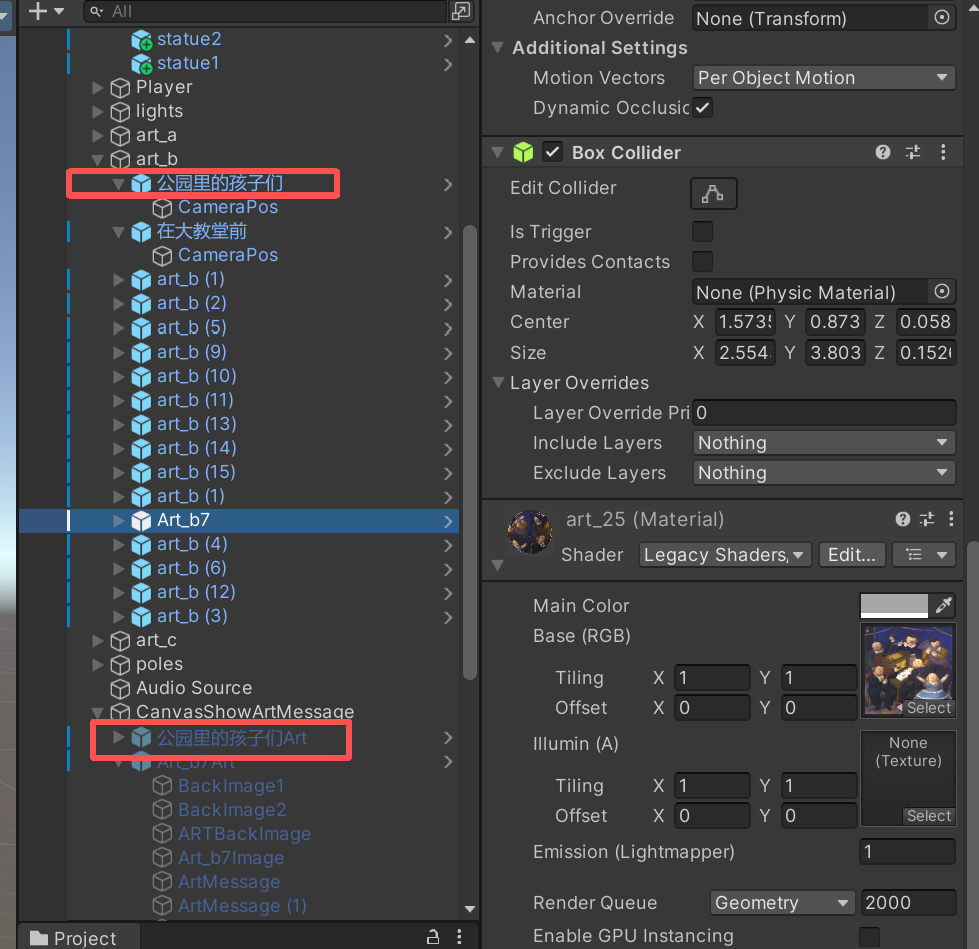This screenshot has width=979, height=949.
Task: Open the material list view options dropdown
Action: pyautogui.click(x=923, y=554)
